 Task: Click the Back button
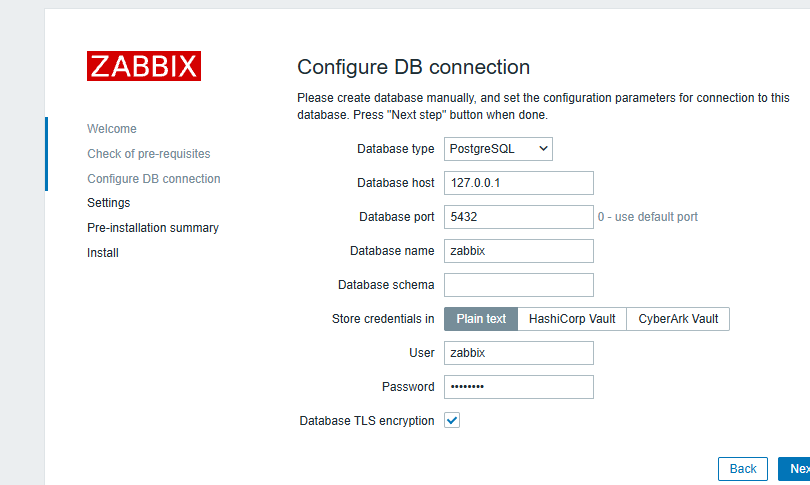coord(743,469)
